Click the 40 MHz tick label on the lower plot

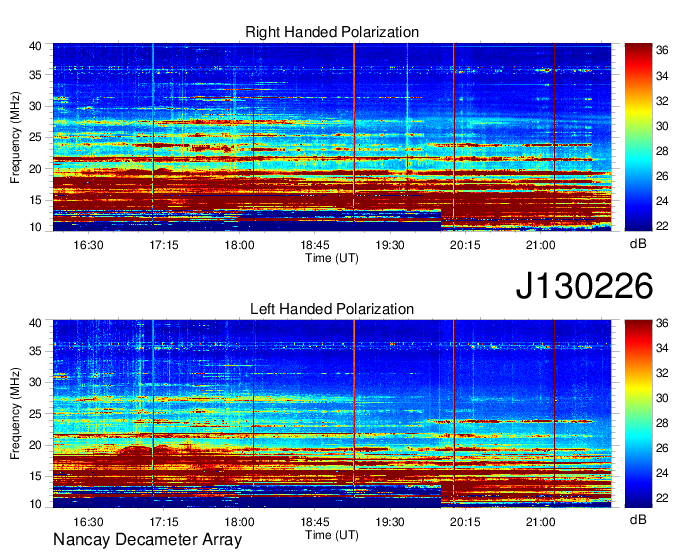(35, 323)
